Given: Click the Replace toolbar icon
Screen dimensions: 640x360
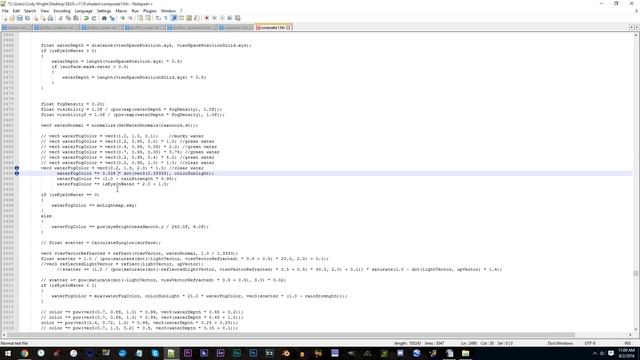Looking at the screenshot, I should pyautogui.click(x=112, y=18).
